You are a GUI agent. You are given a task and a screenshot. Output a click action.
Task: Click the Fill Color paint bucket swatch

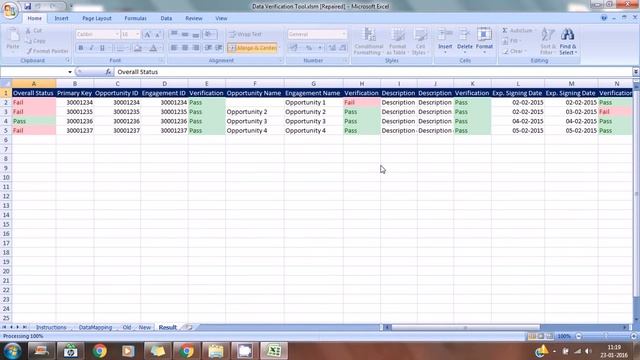[138, 48]
